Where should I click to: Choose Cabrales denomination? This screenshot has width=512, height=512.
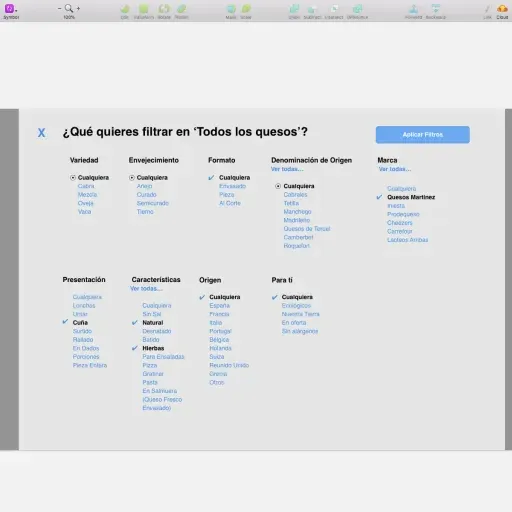click(295, 195)
